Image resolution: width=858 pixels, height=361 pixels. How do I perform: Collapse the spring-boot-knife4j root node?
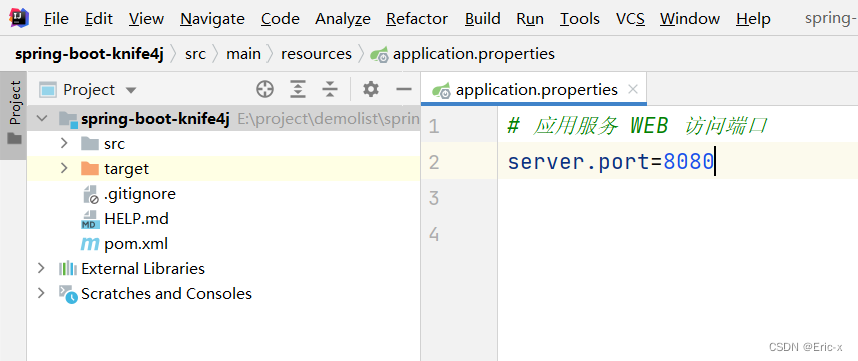pyautogui.click(x=42, y=119)
